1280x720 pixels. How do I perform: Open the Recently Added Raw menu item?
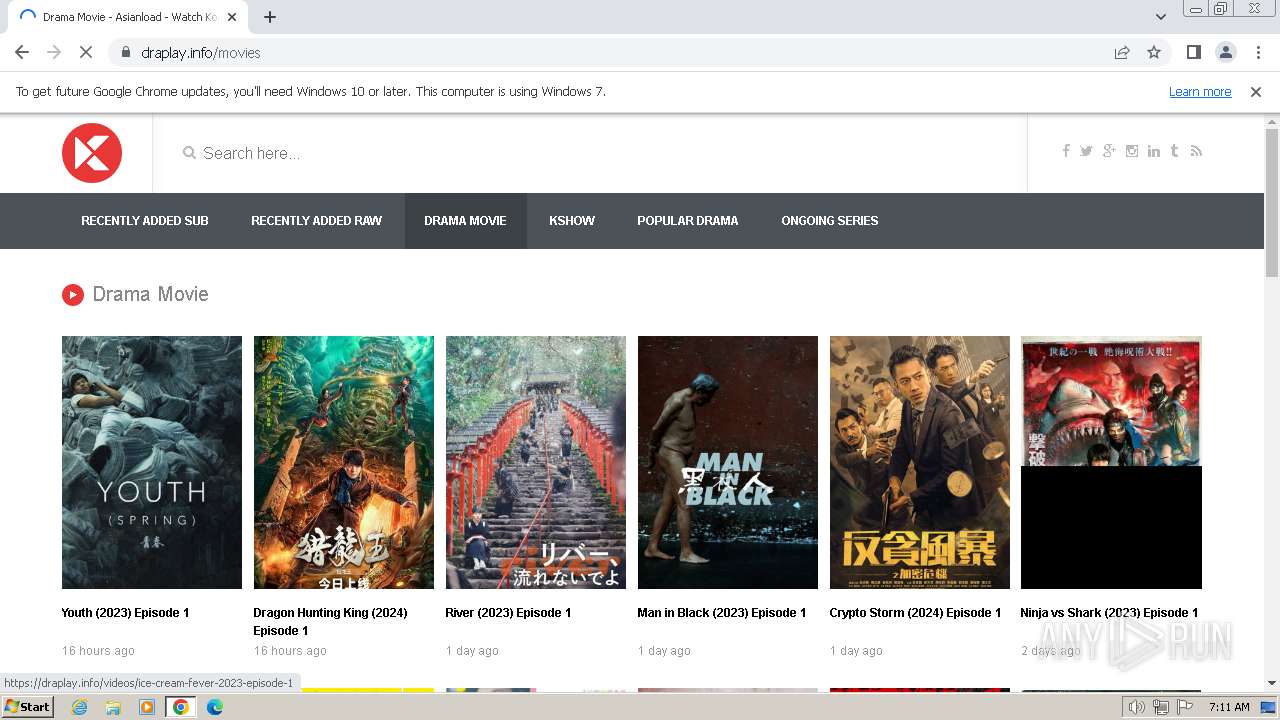(x=316, y=220)
